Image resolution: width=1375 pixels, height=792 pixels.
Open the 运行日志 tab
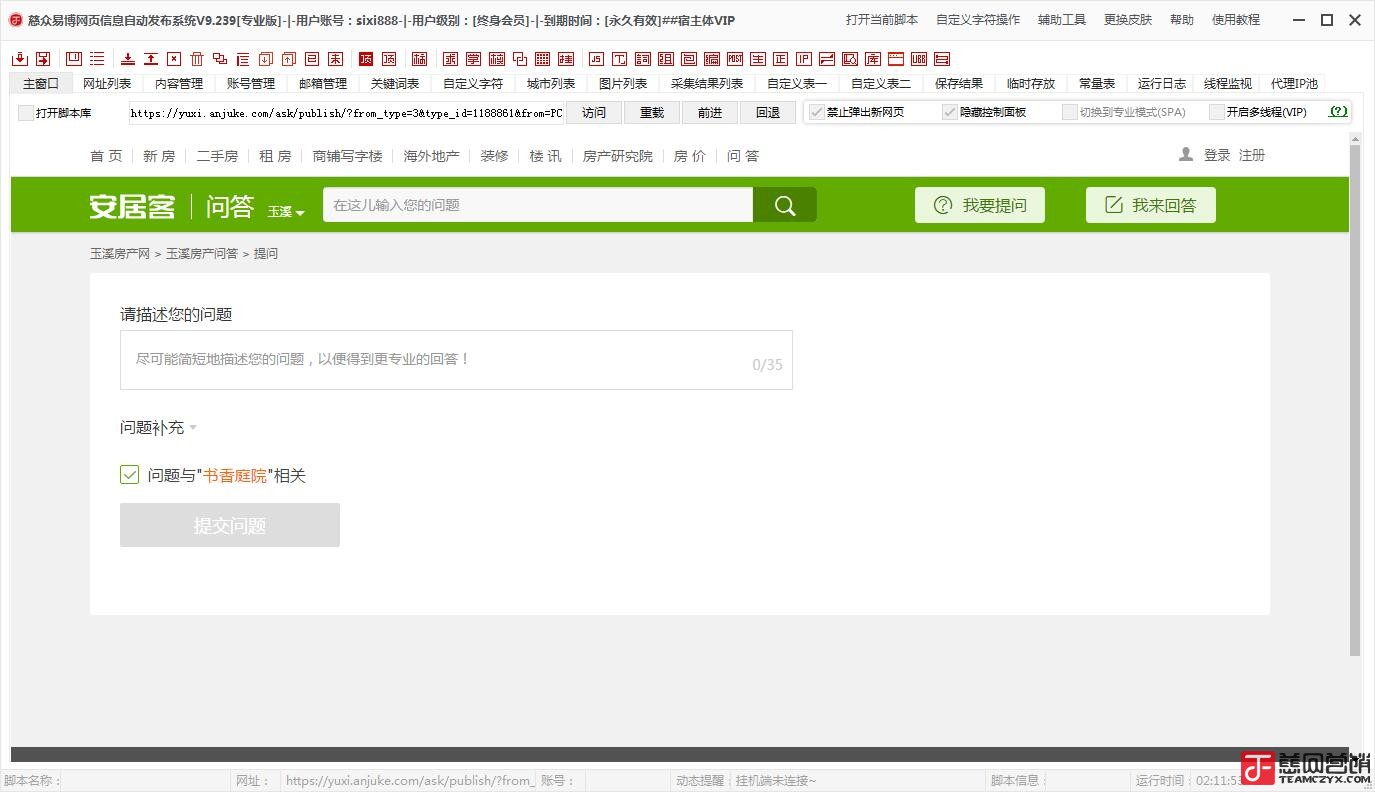pyautogui.click(x=1162, y=84)
